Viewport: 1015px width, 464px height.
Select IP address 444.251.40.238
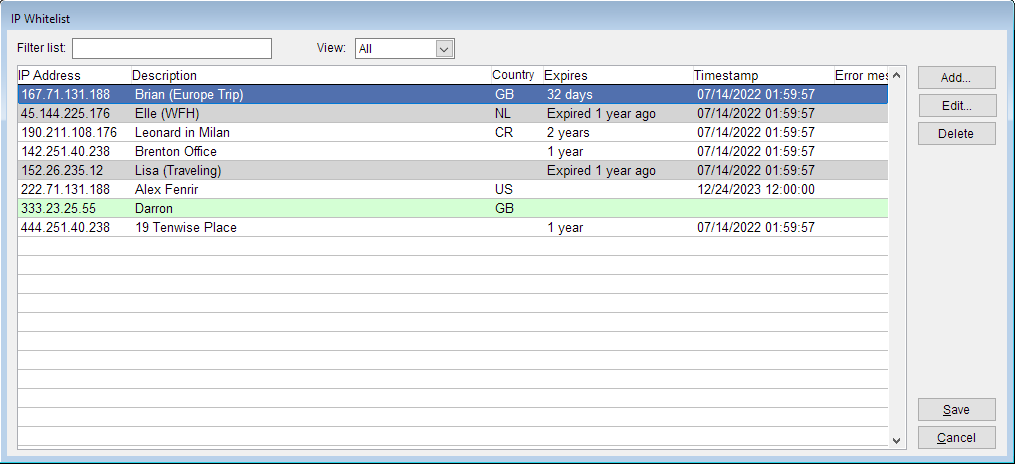point(65,228)
